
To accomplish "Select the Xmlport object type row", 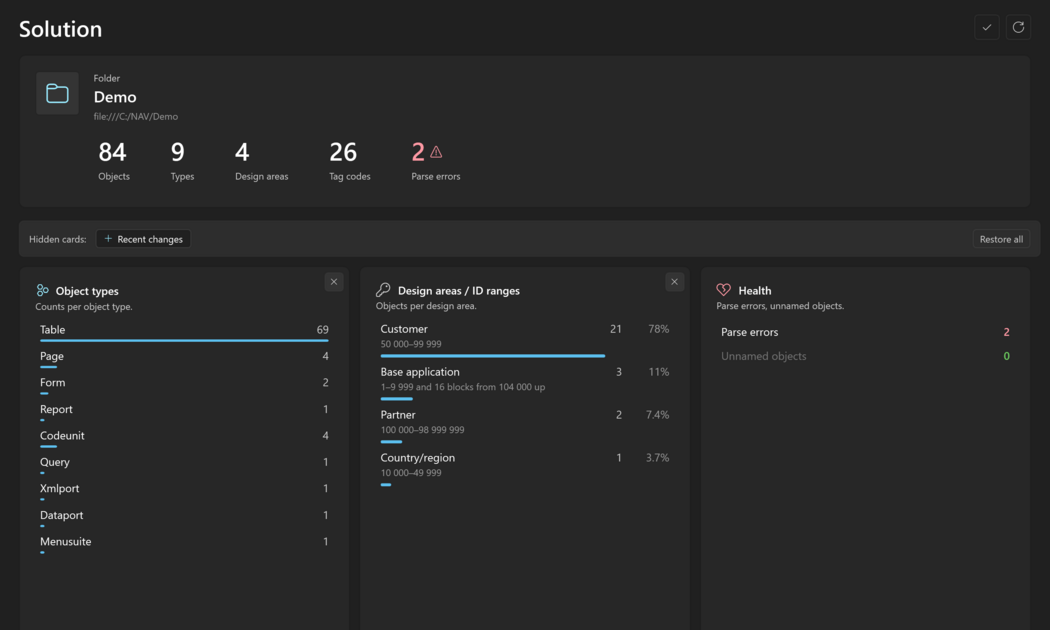I will (x=184, y=491).
